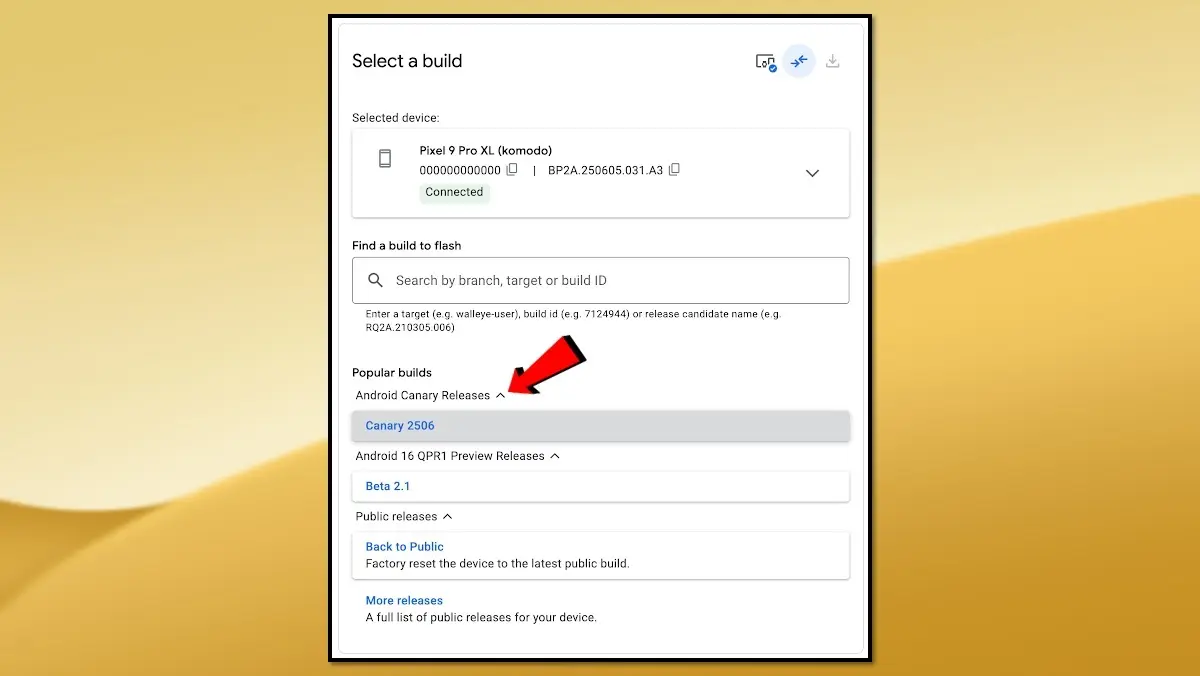Open More releases for full list

coord(404,600)
